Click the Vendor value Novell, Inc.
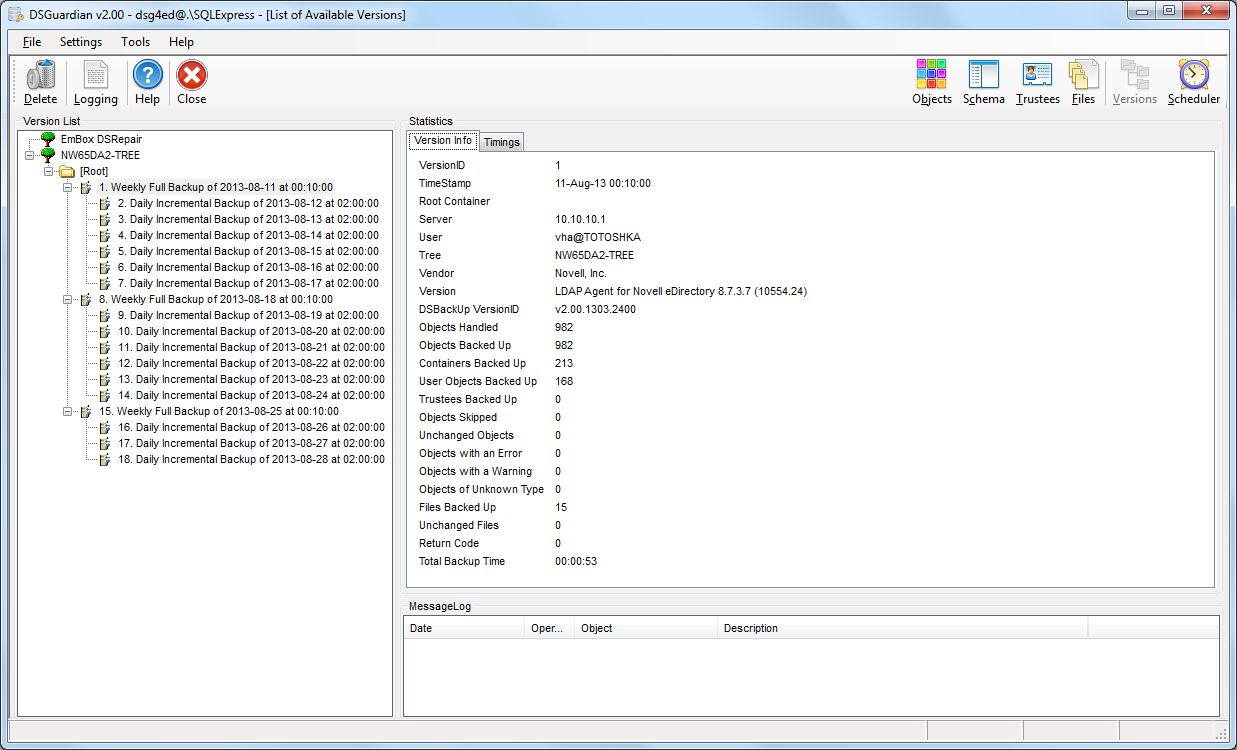Screen dimensions: 1237x750 click(x=581, y=273)
